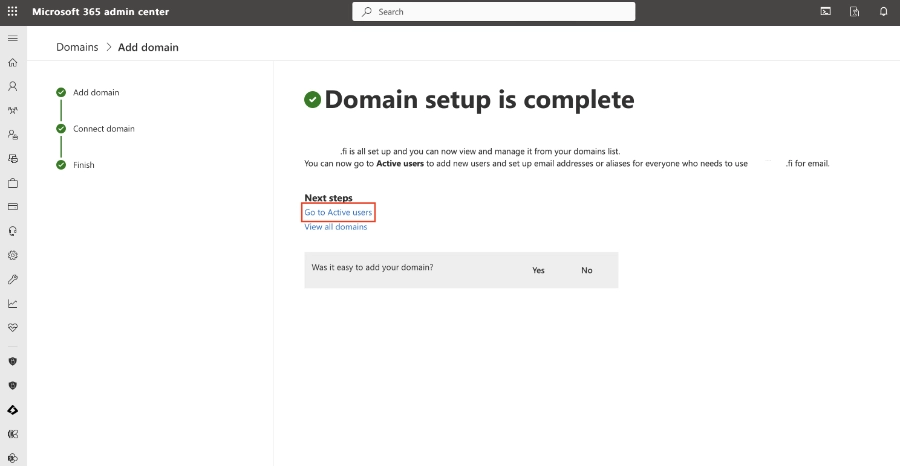The width and height of the screenshot is (900, 466).
Task: Open the Exchange admin center icon
Action: 13,434
